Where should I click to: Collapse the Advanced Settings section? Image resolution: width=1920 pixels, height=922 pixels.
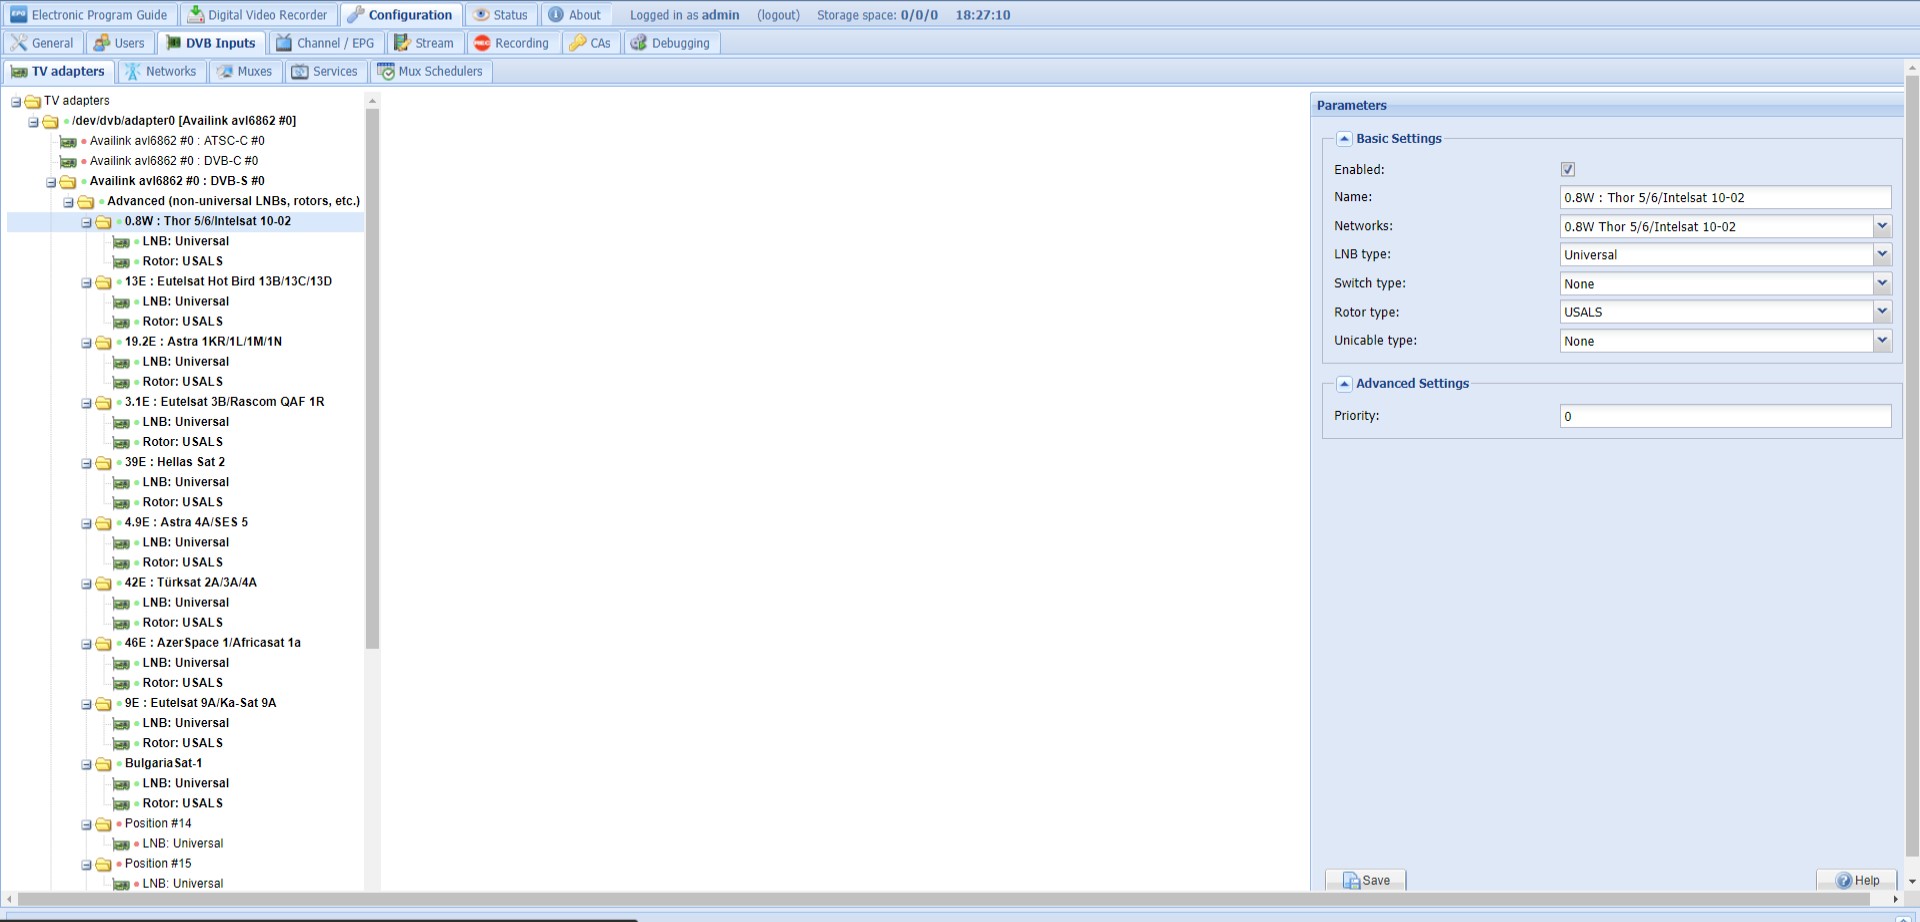(x=1345, y=384)
